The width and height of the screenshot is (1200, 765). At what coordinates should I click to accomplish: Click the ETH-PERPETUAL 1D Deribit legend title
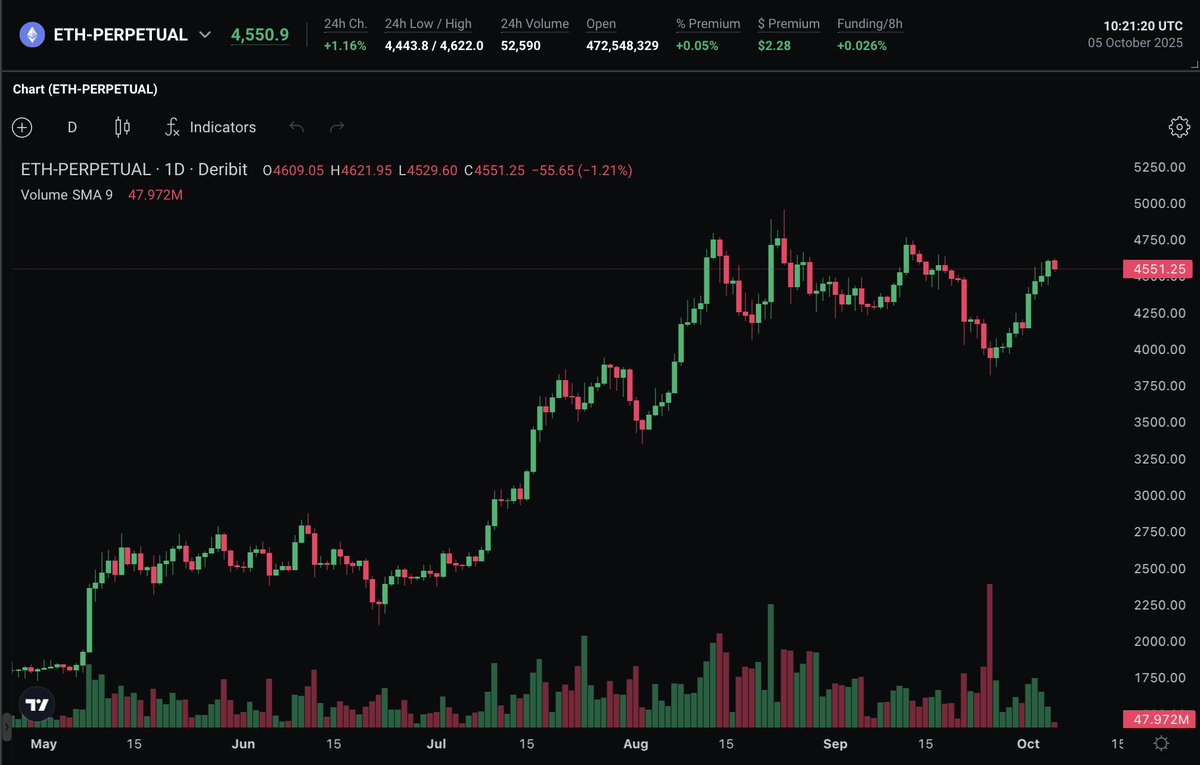(x=134, y=170)
